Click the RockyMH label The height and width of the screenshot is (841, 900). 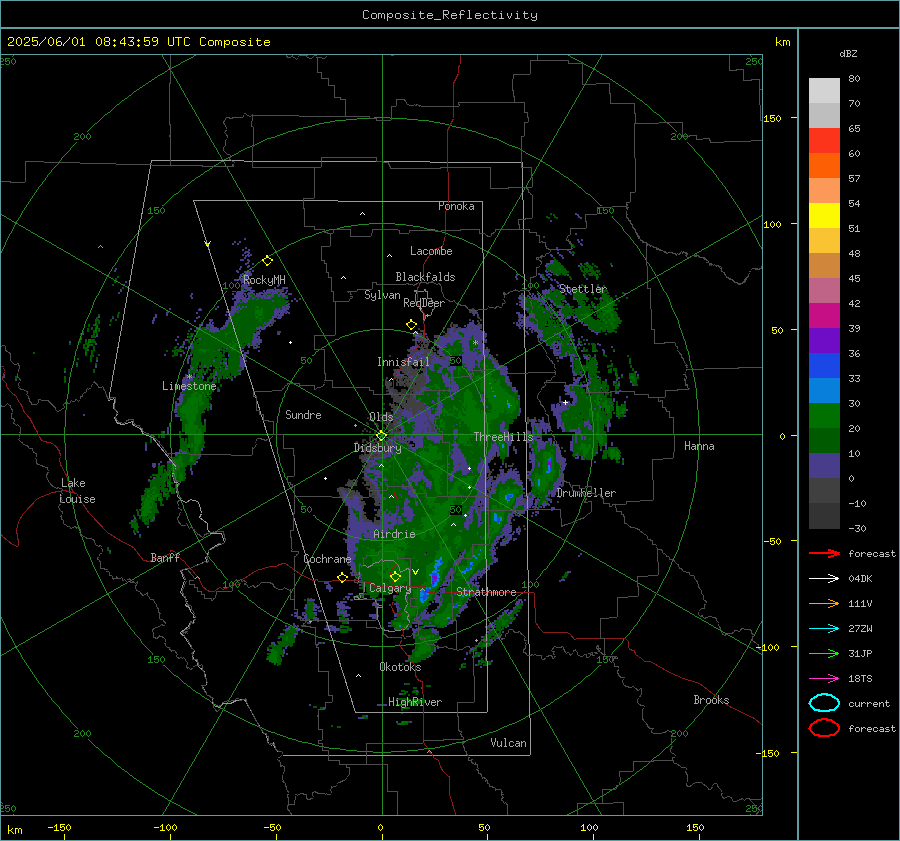(x=264, y=280)
